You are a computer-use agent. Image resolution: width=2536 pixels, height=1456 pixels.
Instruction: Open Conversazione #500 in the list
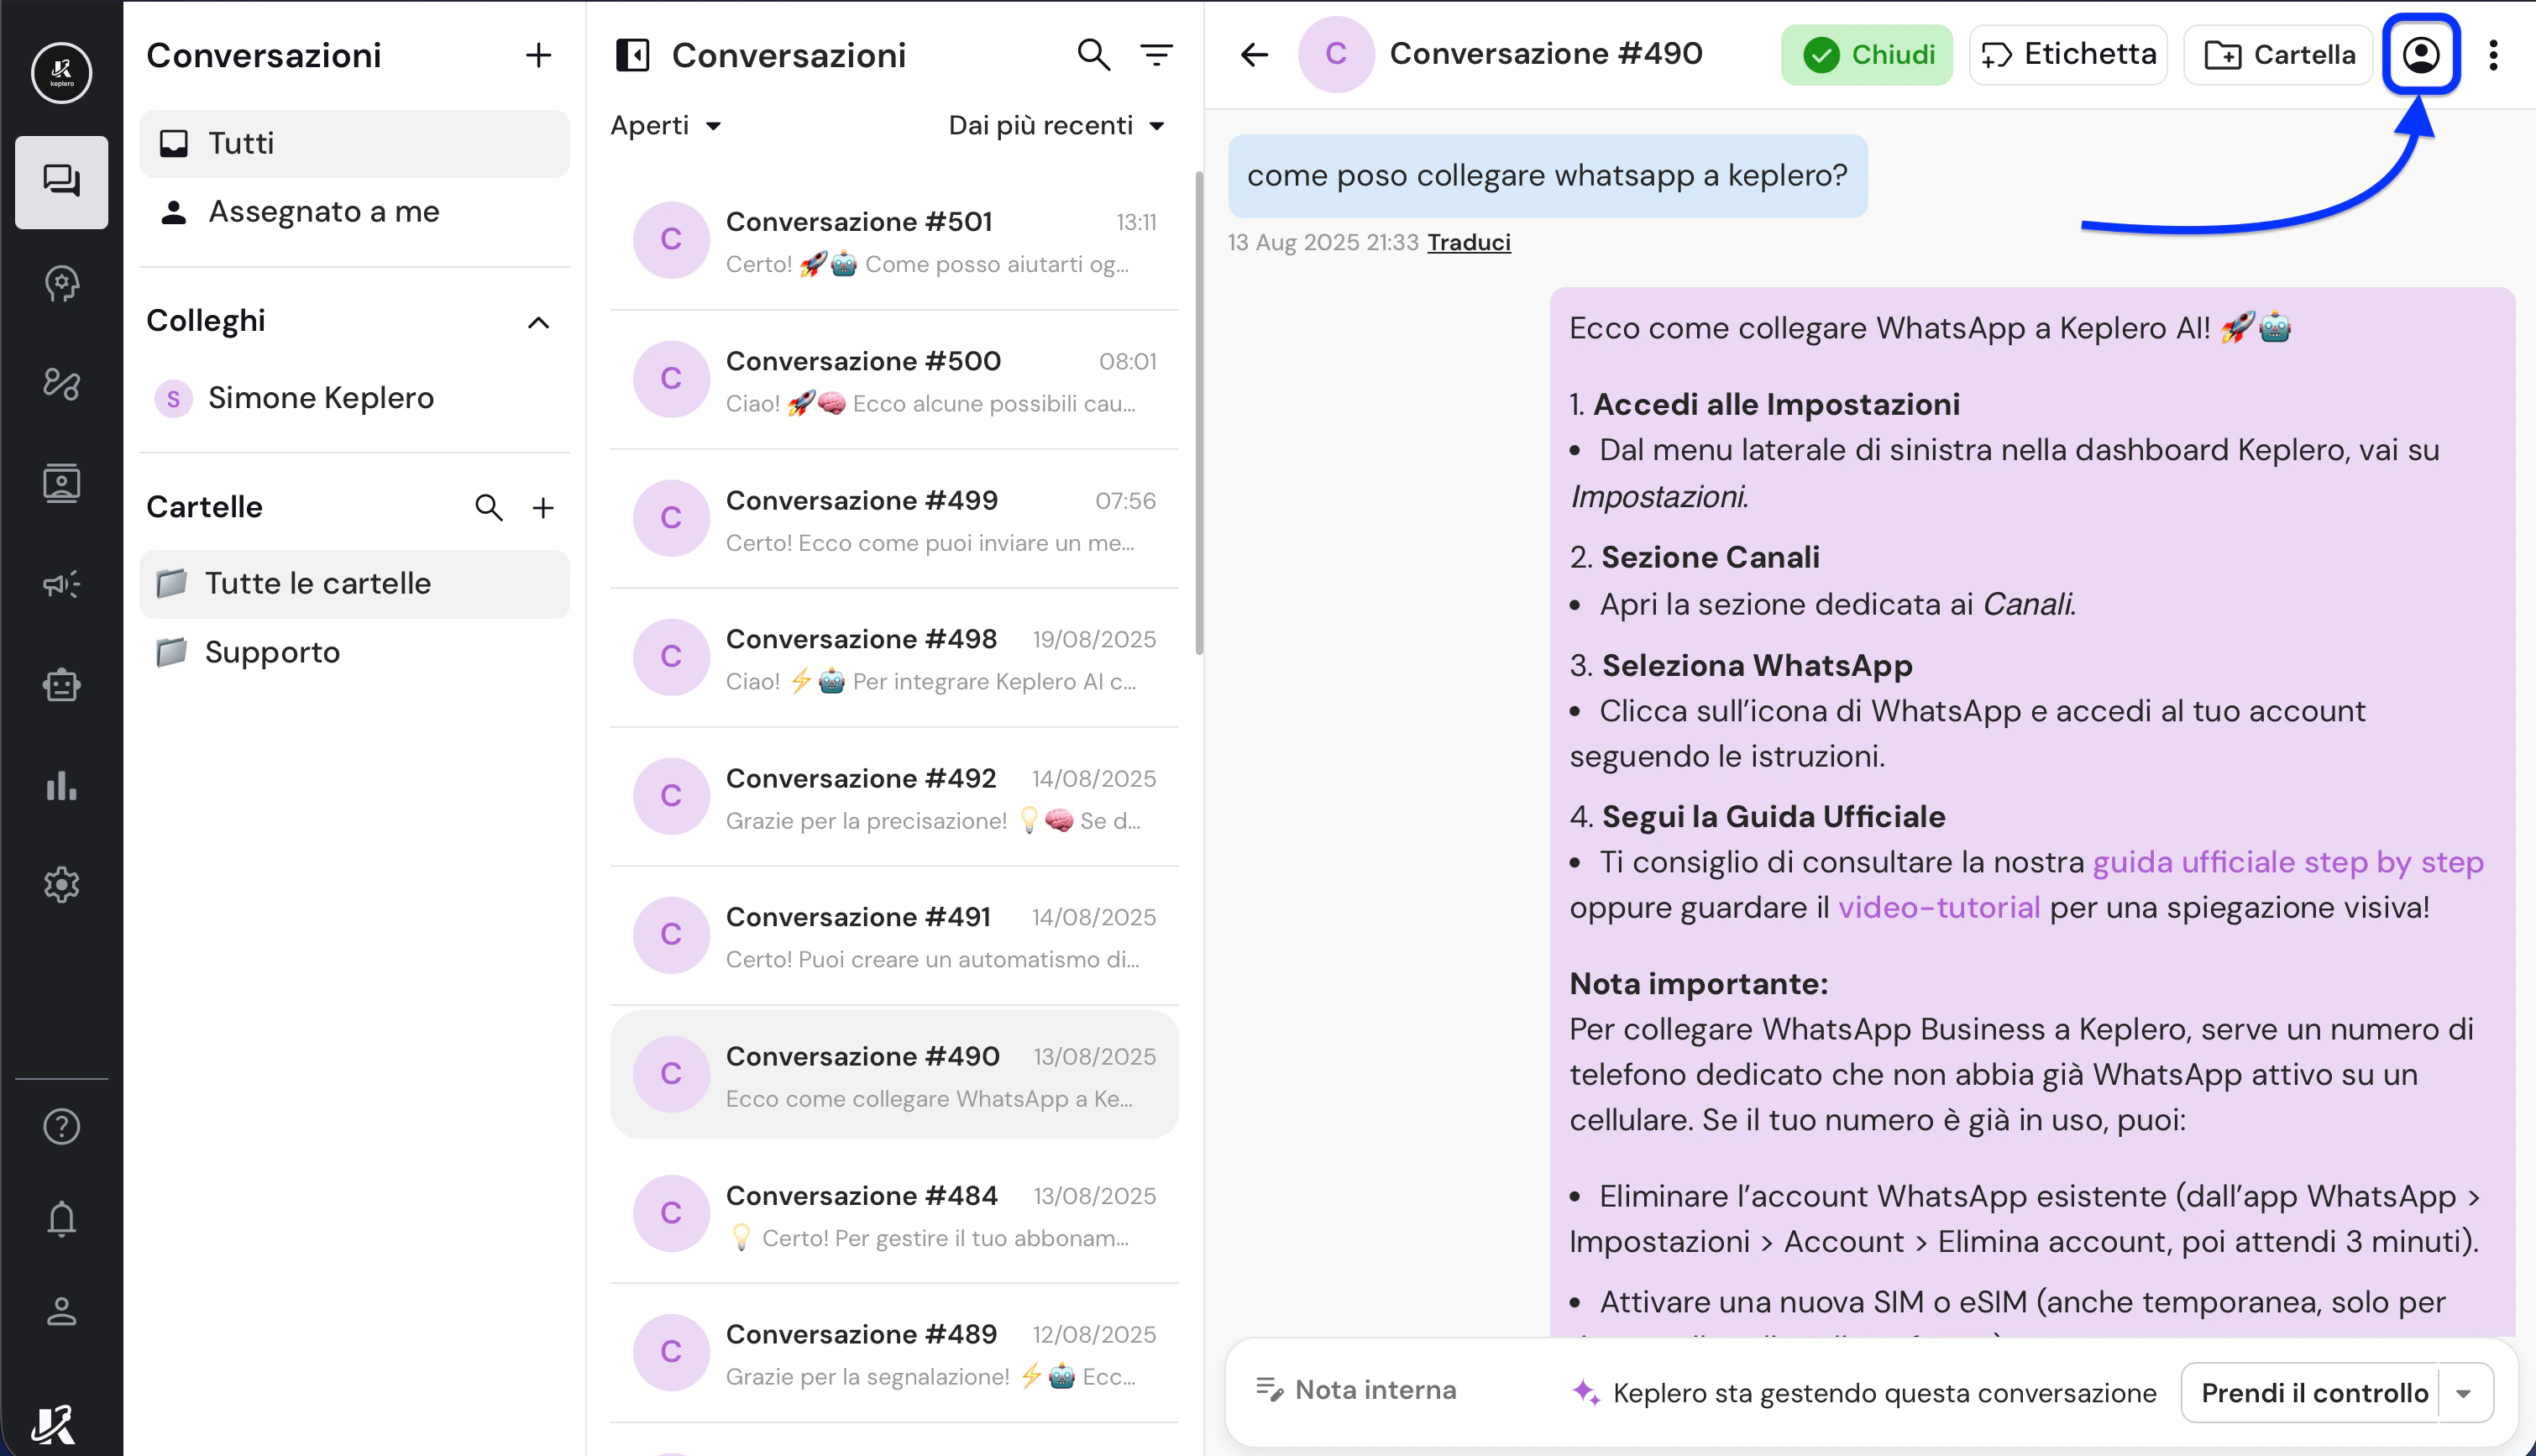tap(894, 380)
